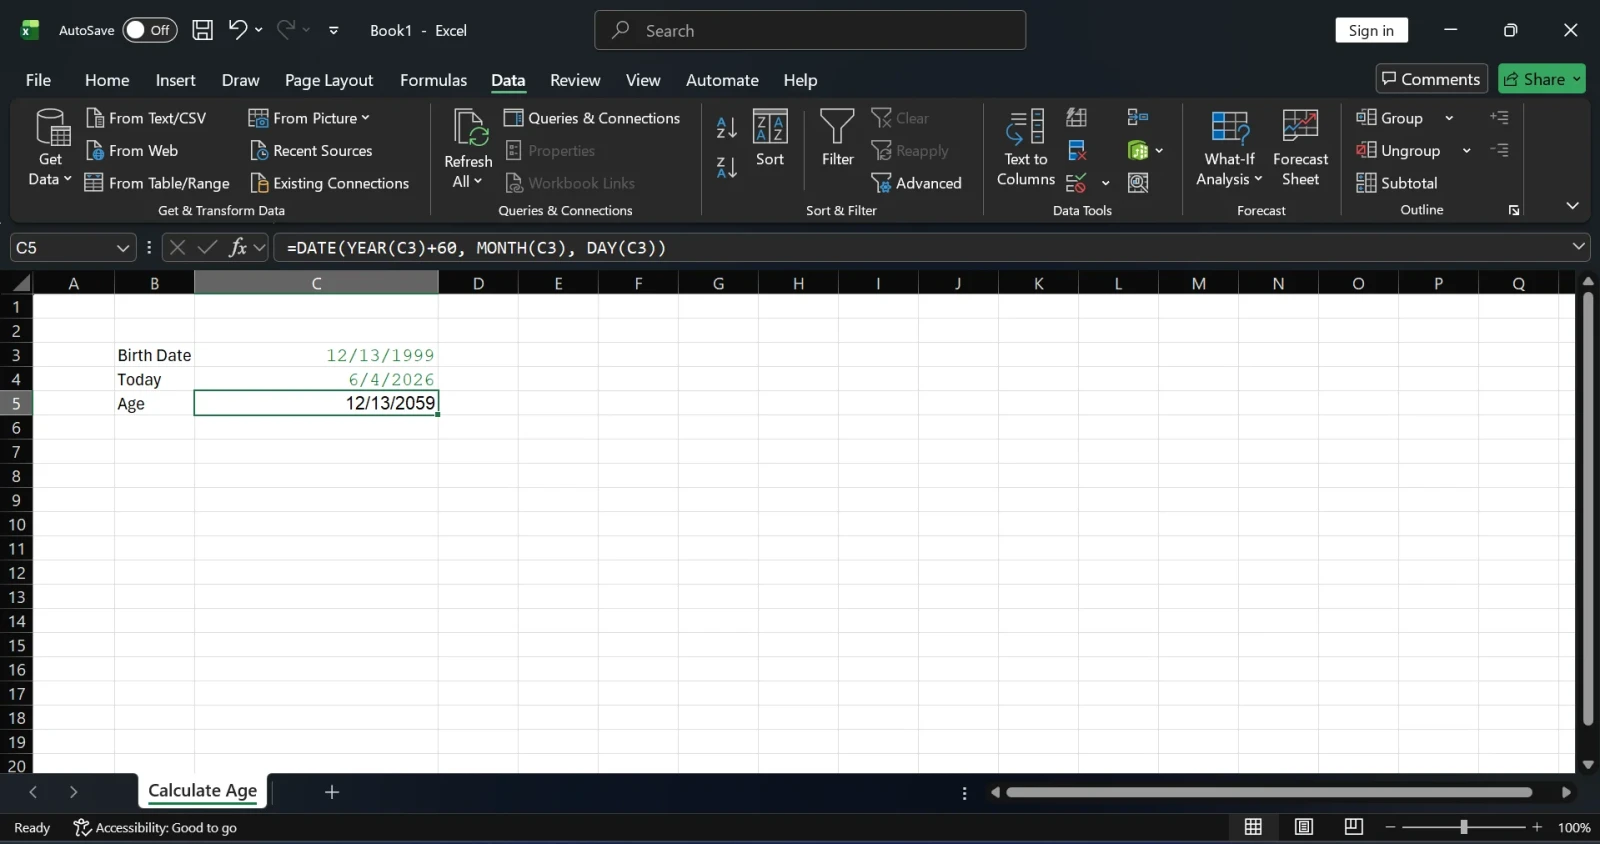1600x844 pixels.
Task: Open Advanced filter options
Action: click(x=916, y=183)
